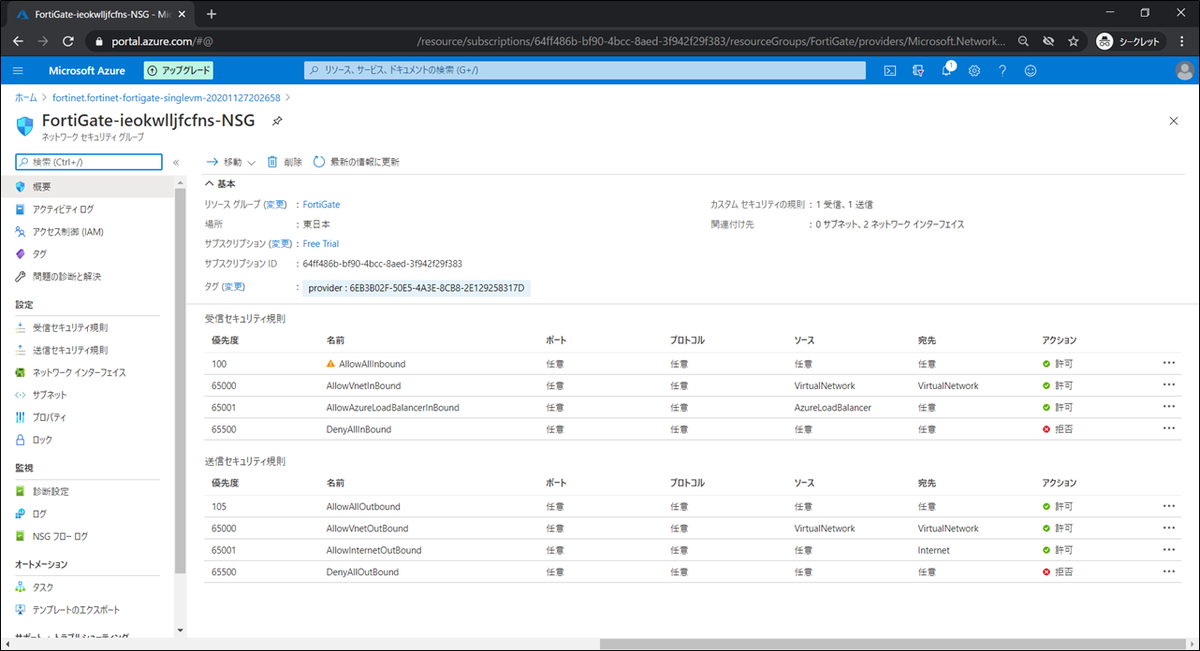Open the notifications bell
1200x651 pixels.
click(946, 70)
